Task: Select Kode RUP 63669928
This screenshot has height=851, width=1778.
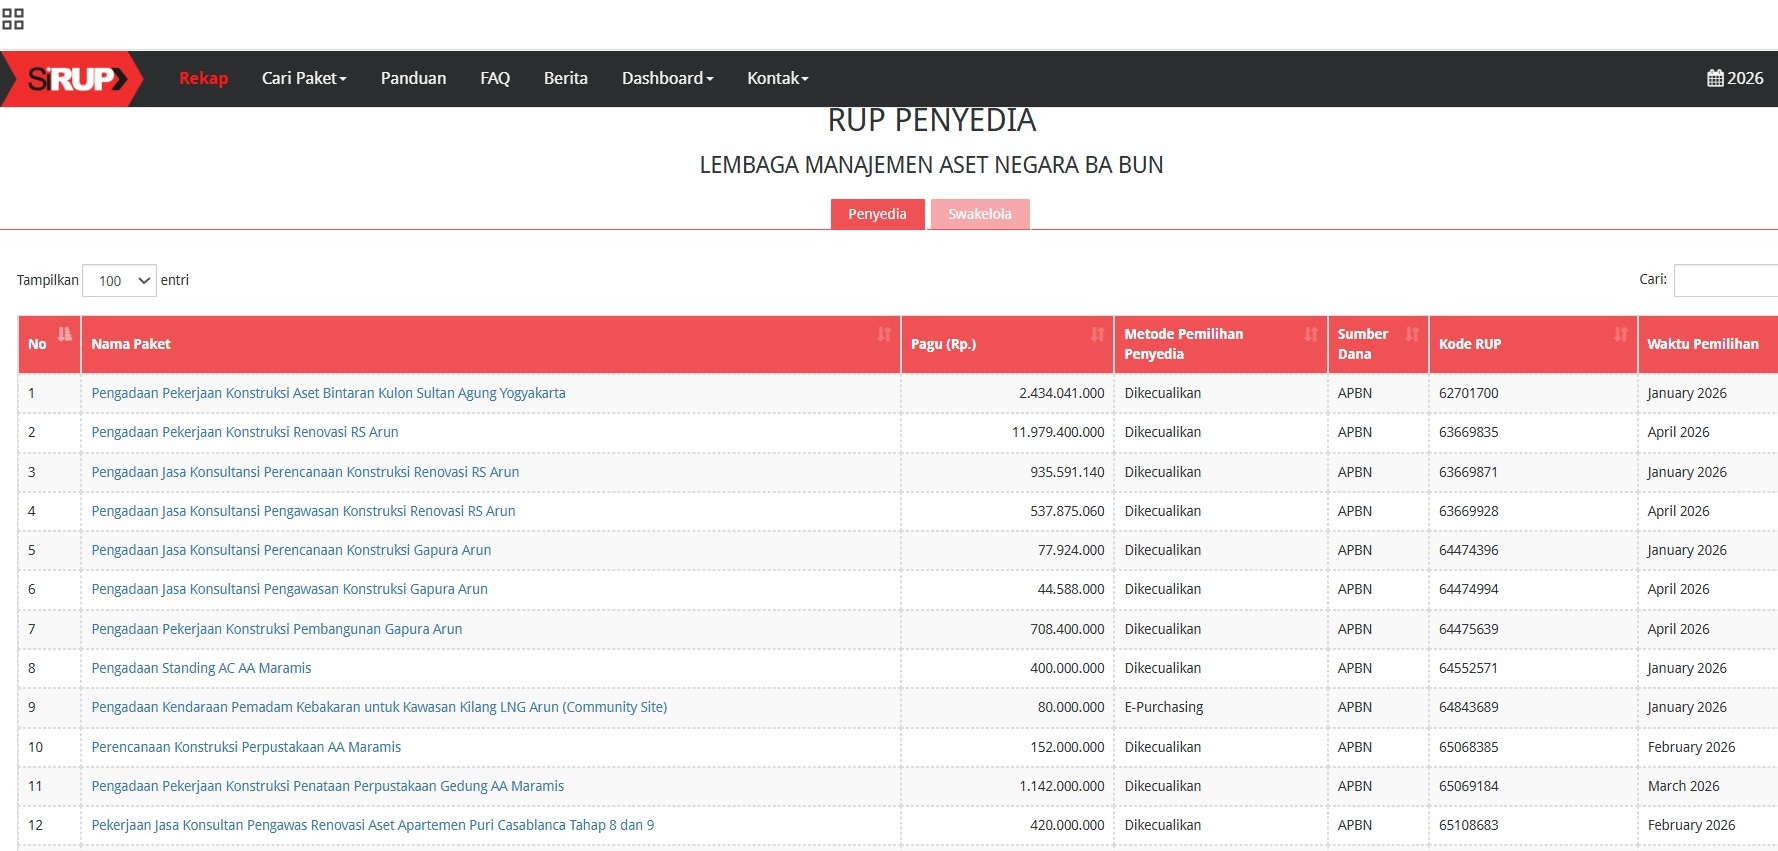Action: pyautogui.click(x=1468, y=511)
